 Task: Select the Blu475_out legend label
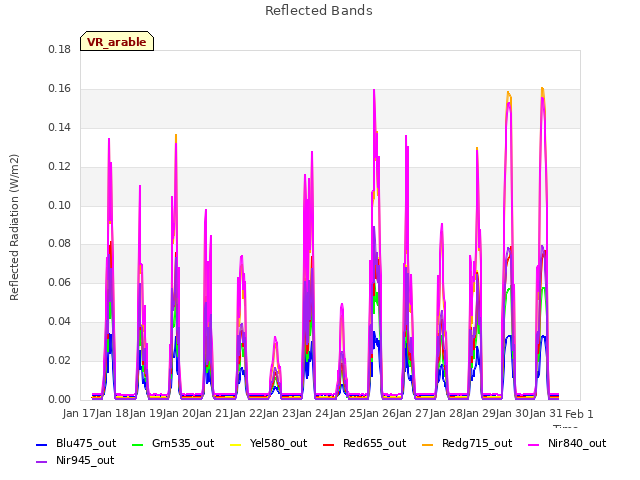pyautogui.click(x=86, y=443)
